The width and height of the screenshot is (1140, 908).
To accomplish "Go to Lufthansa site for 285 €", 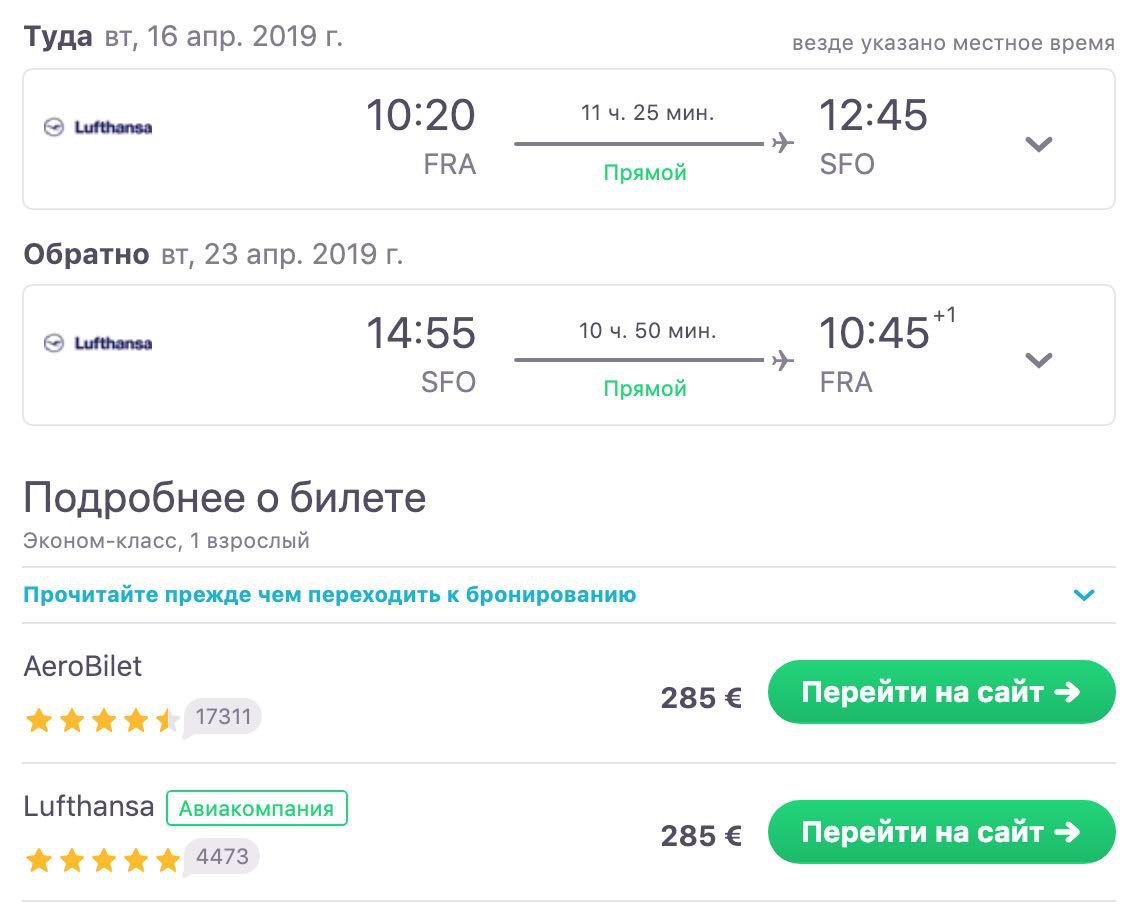I will pyautogui.click(x=940, y=832).
